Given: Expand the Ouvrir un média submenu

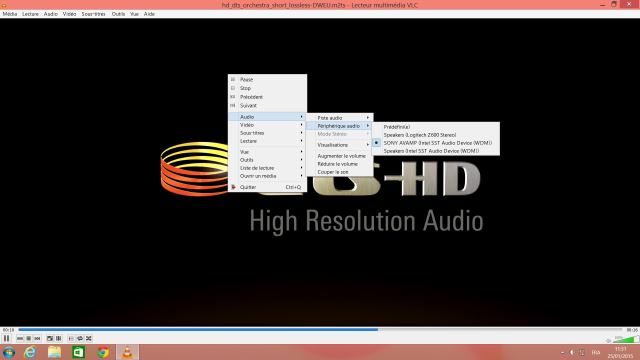Looking at the screenshot, I should 267,176.
